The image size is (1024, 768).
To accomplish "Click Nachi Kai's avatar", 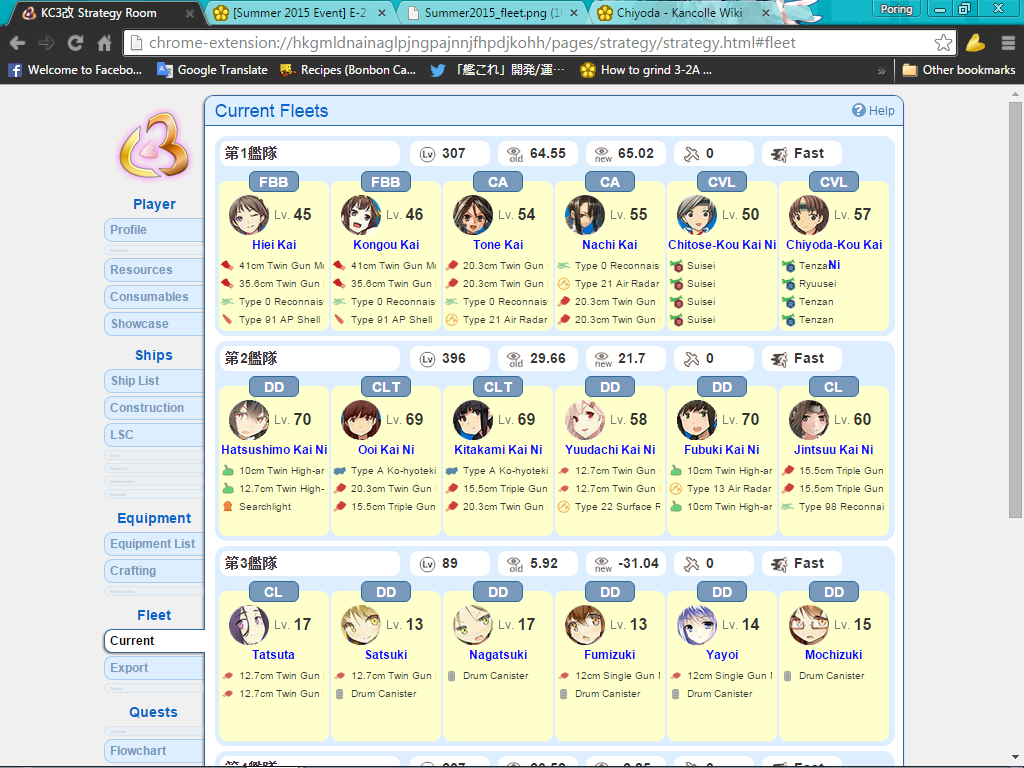I will 585,215.
